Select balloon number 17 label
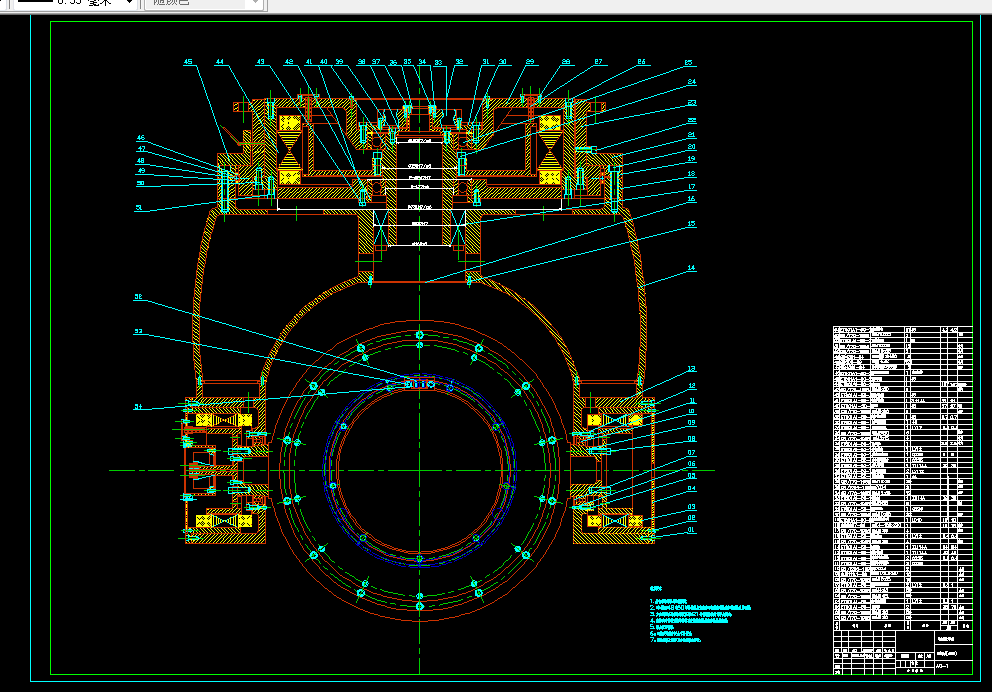Screen dimensions: 992x692 691,187
